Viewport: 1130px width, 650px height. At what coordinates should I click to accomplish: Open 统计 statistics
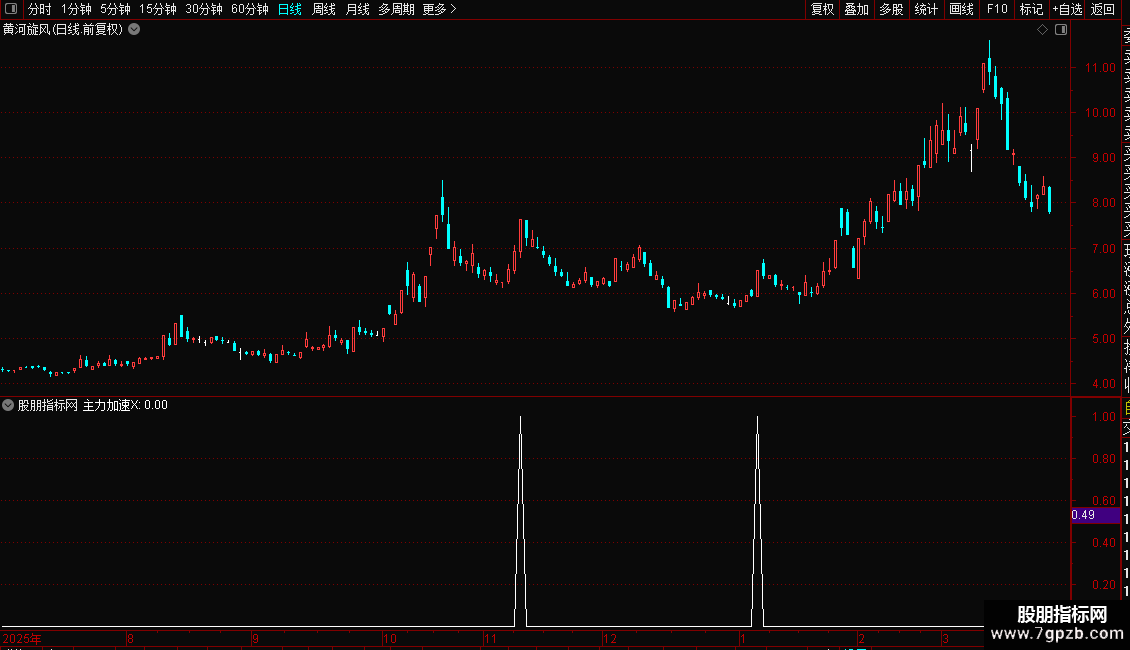[x=926, y=9]
